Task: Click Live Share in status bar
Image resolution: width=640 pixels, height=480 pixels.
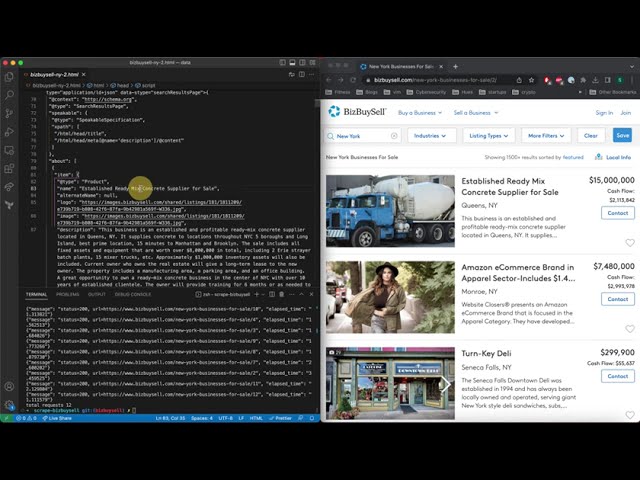Action: (x=57, y=418)
